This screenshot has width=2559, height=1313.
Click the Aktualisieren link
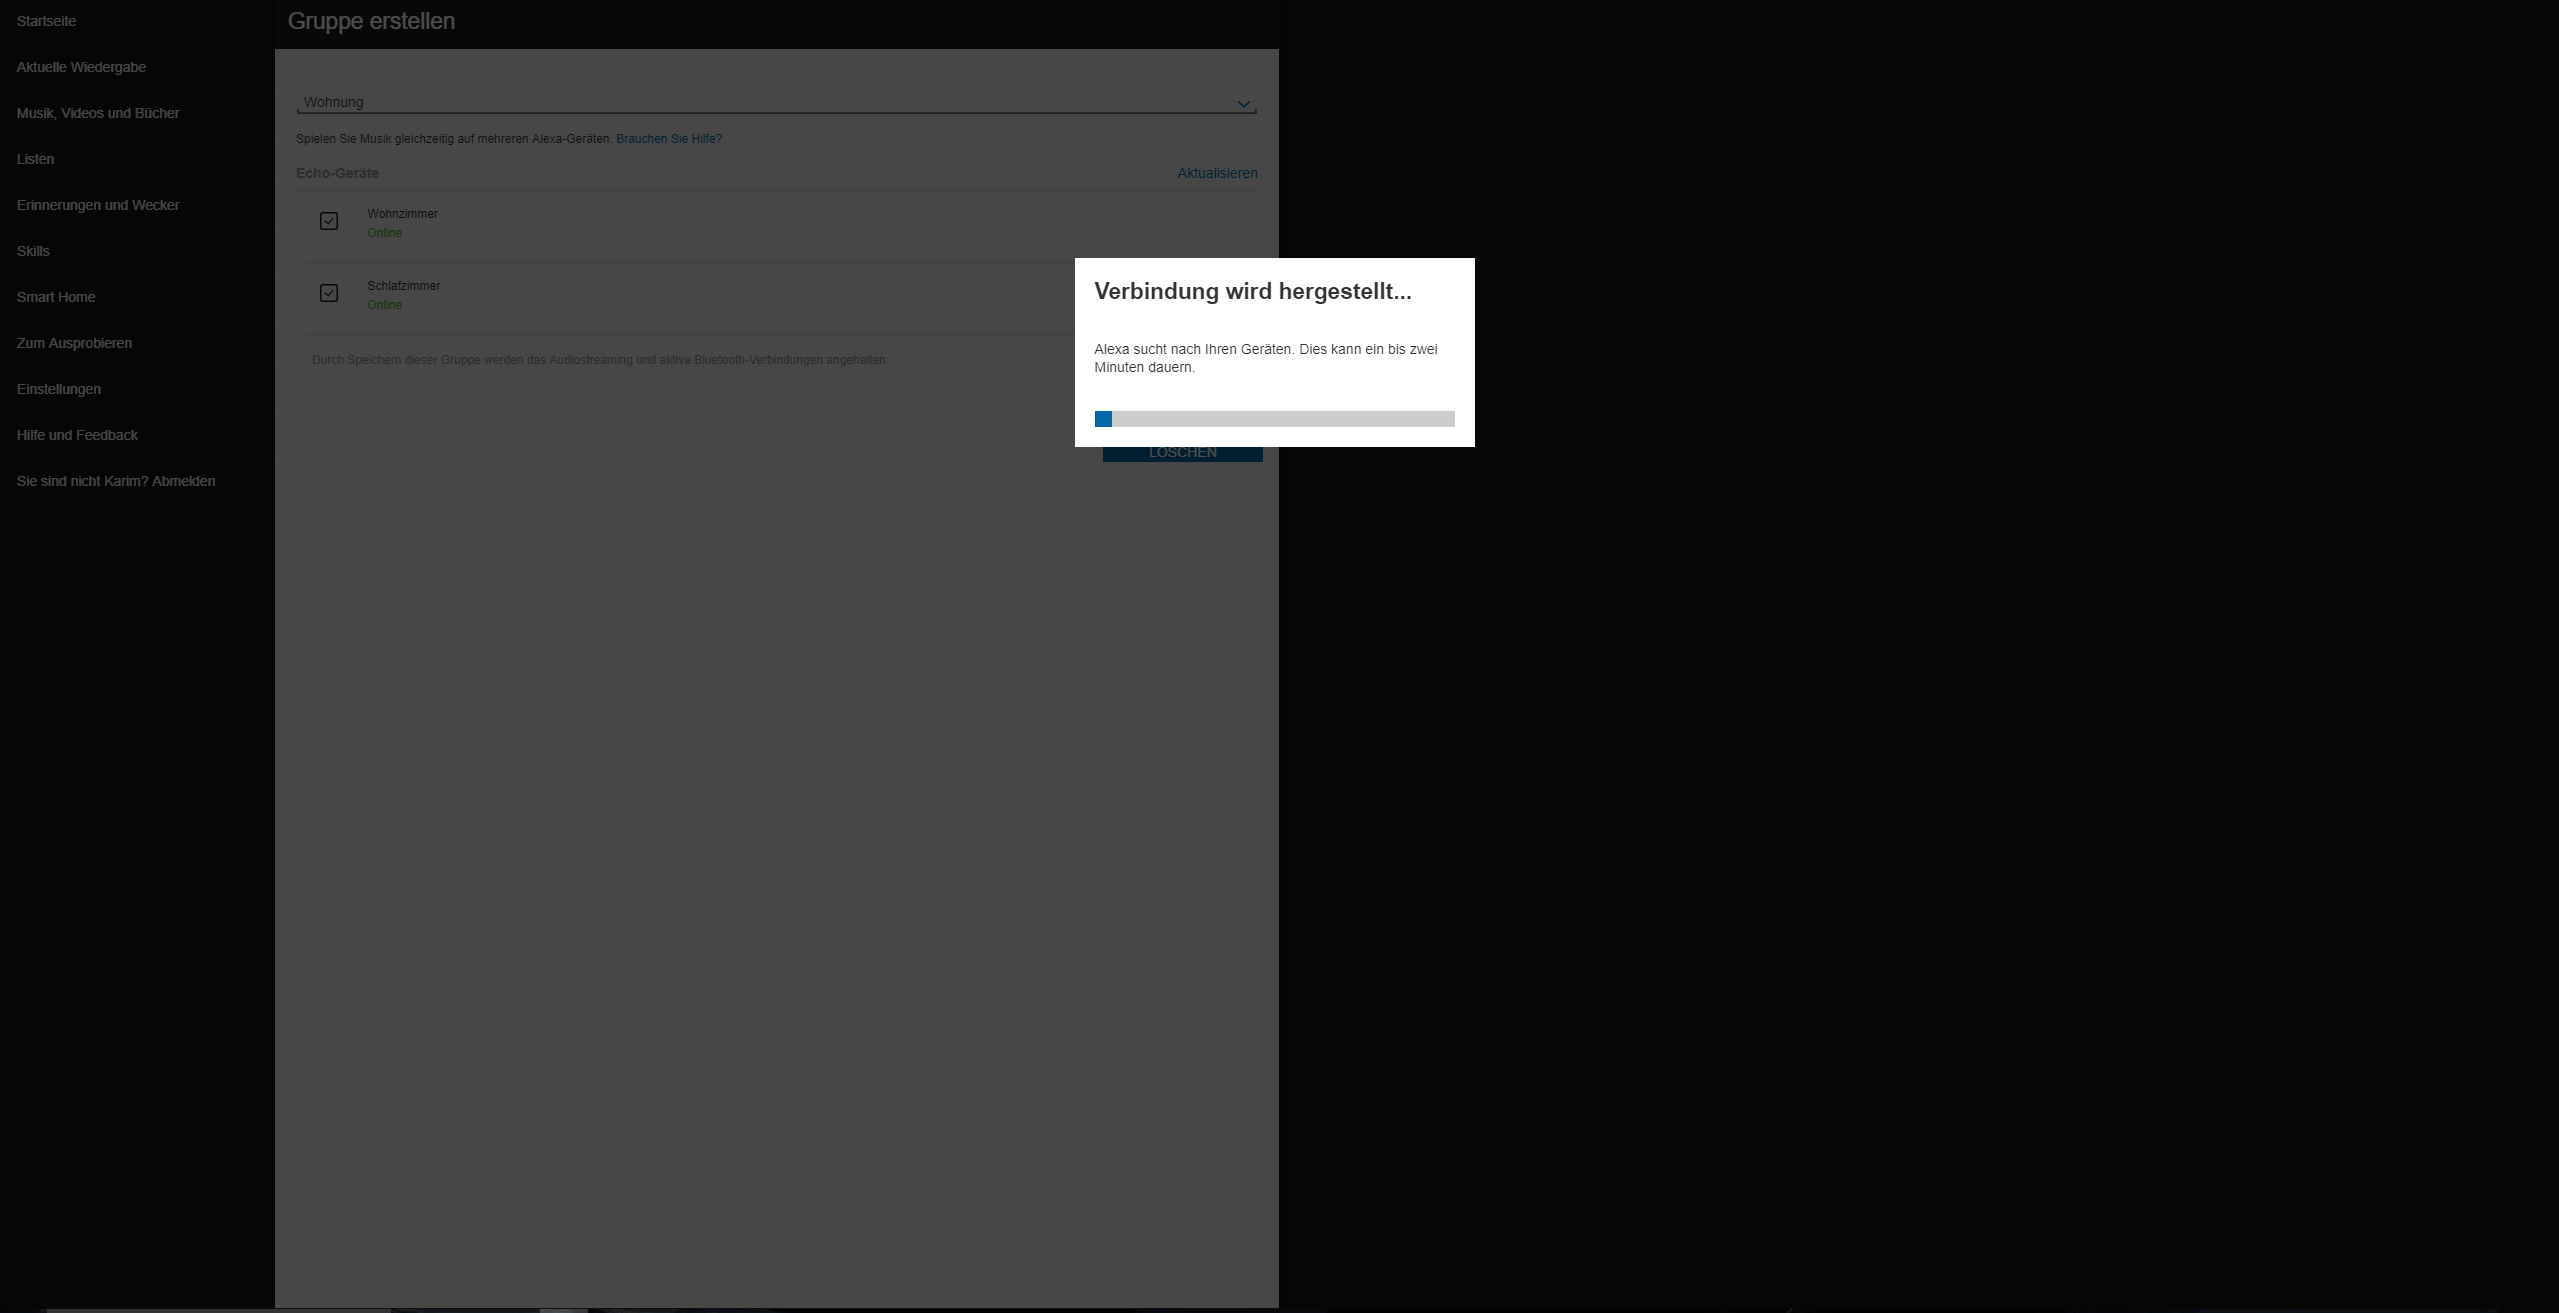(x=1217, y=173)
